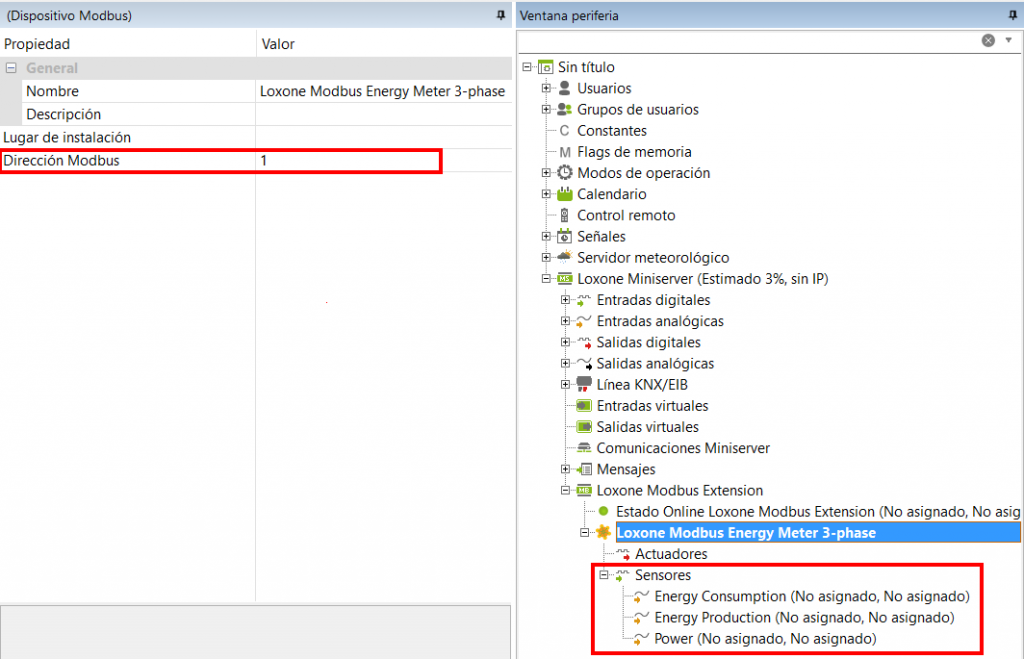Collapse the General property group
1024x659 pixels.
(x=12, y=68)
